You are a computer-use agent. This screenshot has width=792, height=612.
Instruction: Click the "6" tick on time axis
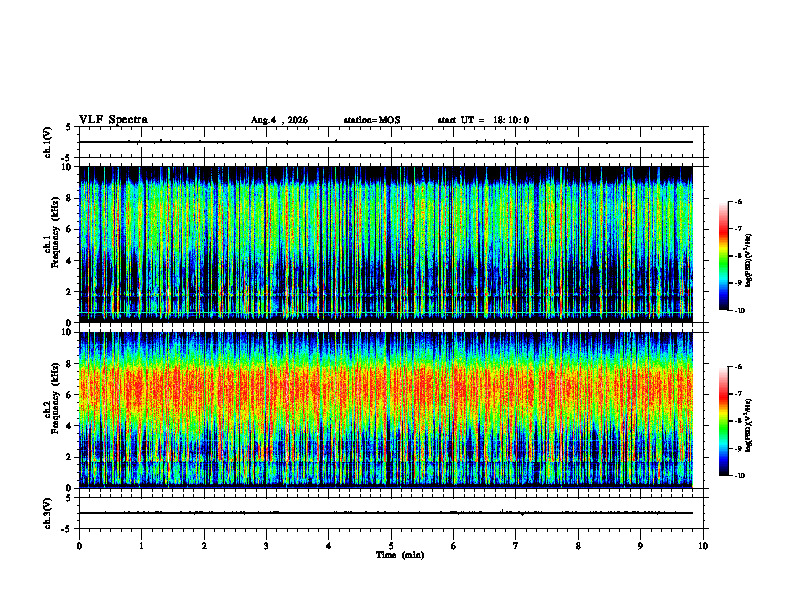pyautogui.click(x=454, y=546)
